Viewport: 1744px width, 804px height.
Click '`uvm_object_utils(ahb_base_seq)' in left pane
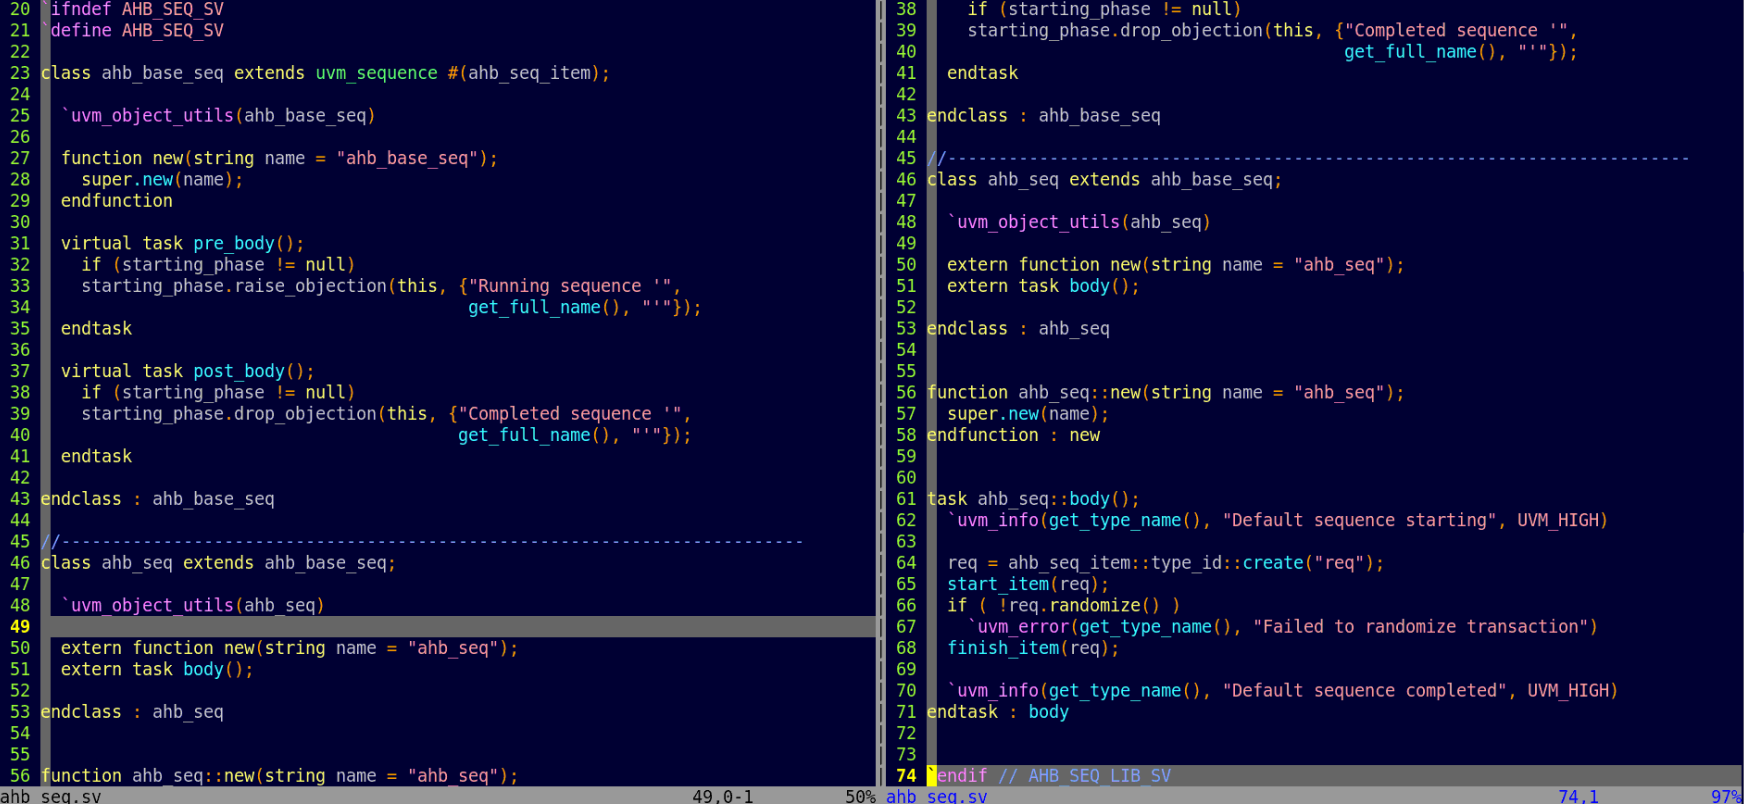coord(218,115)
